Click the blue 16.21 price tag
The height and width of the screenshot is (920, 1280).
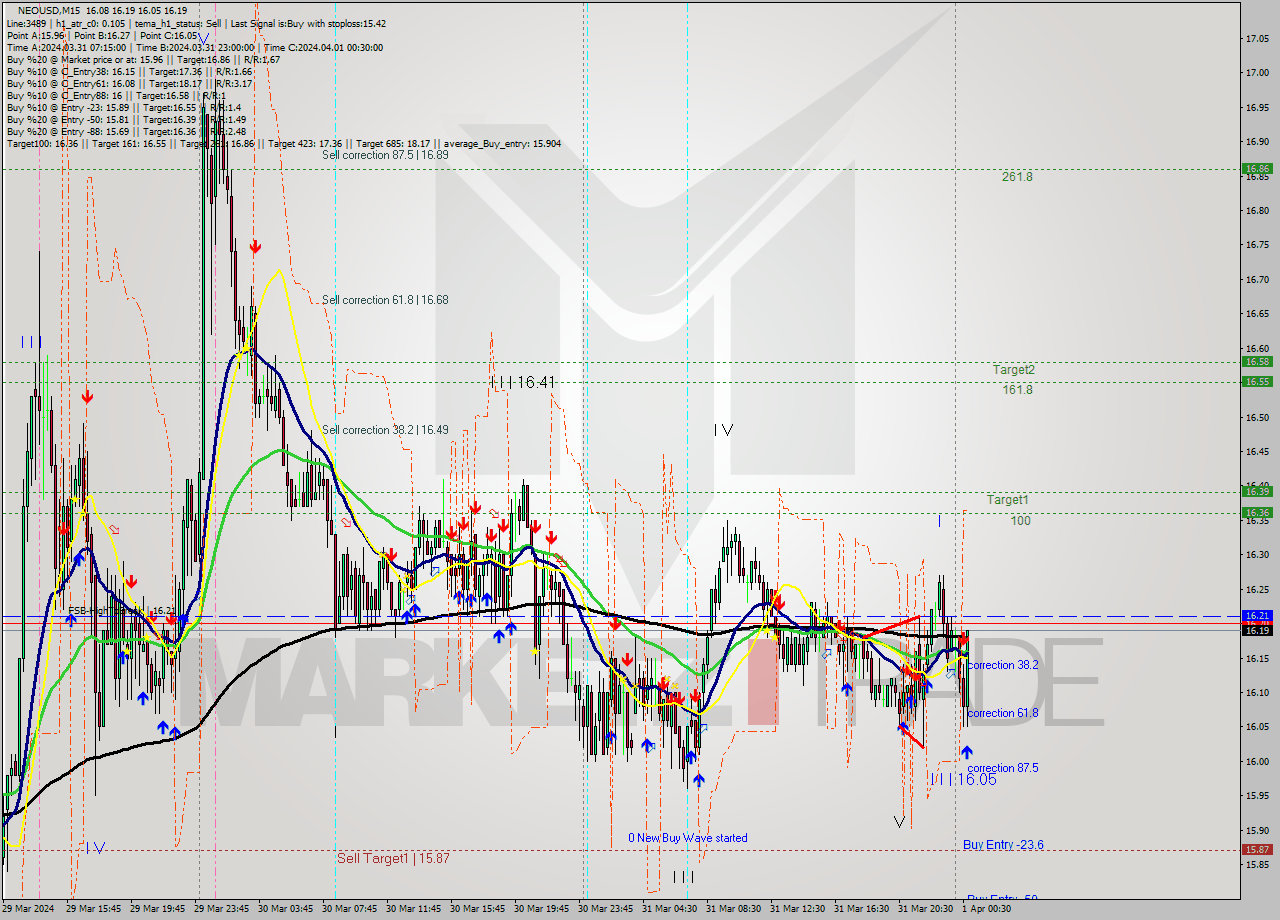click(x=1257, y=616)
